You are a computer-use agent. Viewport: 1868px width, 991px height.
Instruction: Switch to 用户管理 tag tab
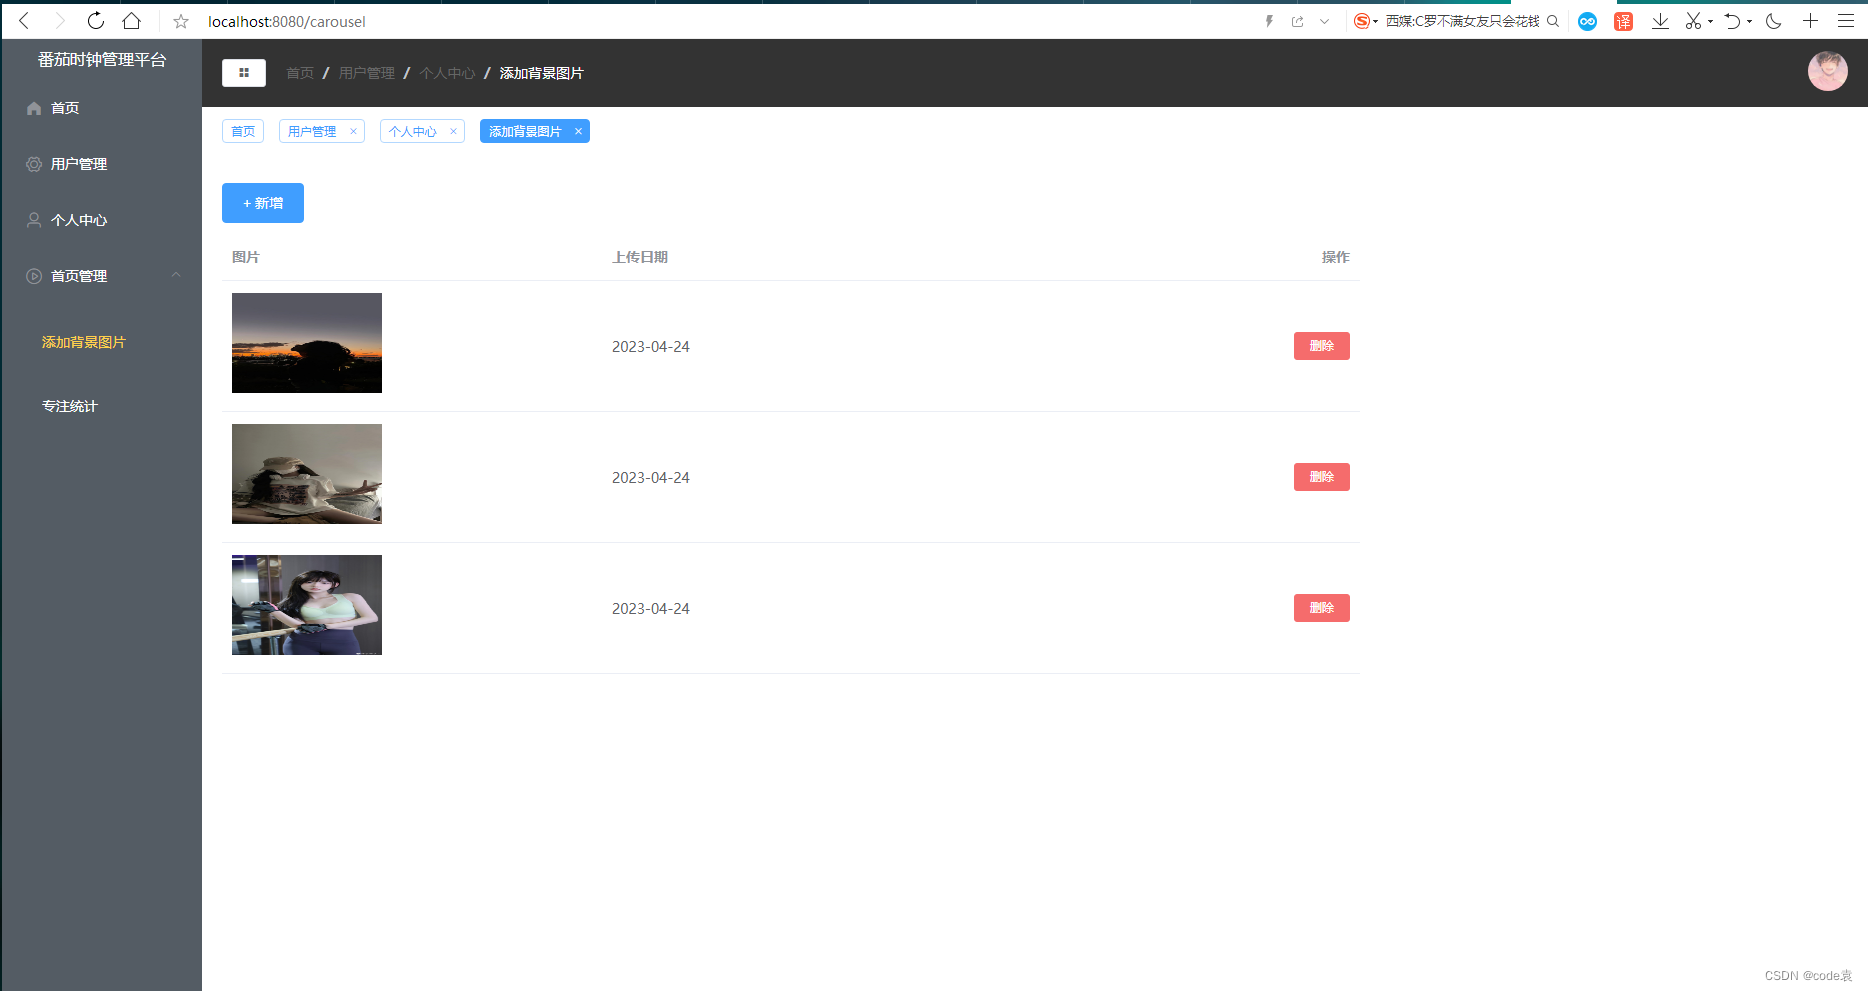coord(312,131)
